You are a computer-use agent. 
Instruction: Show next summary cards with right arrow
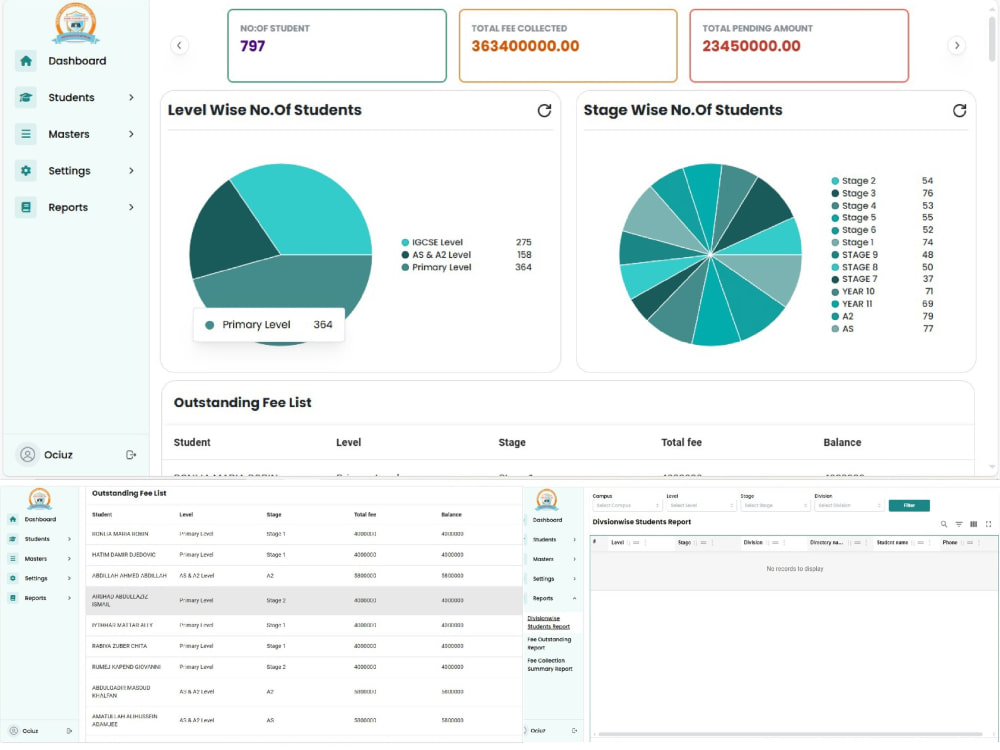coord(956,45)
